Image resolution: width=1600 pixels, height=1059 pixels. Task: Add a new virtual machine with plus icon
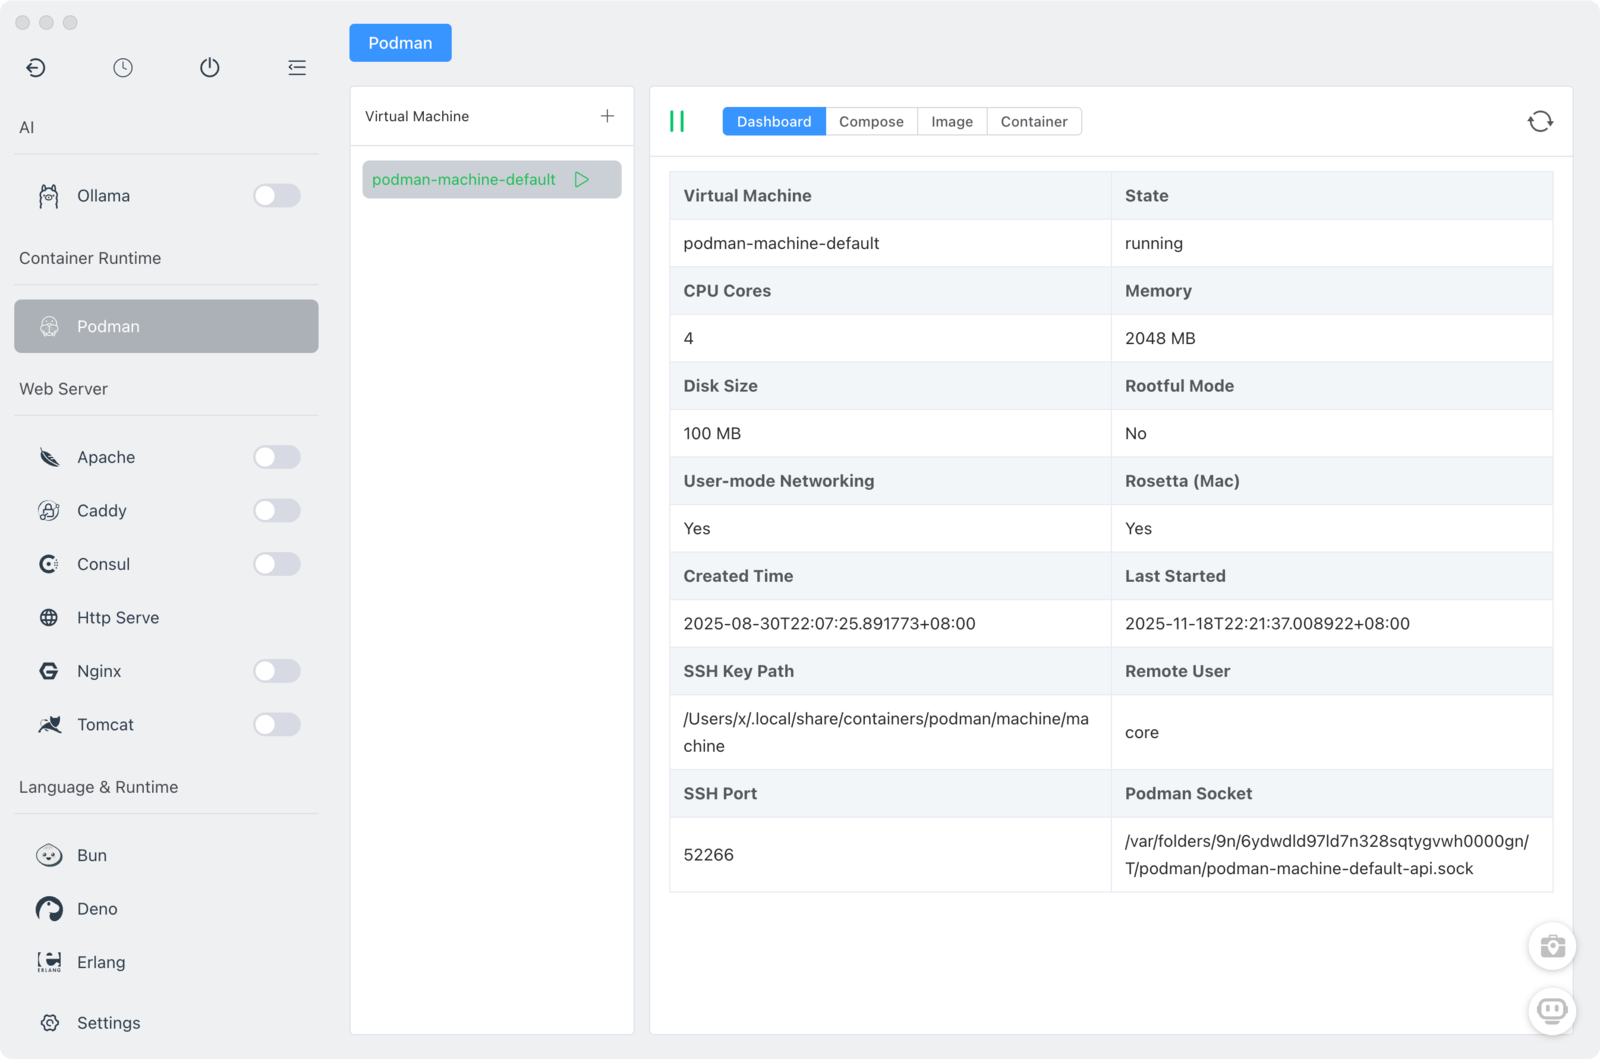607,116
